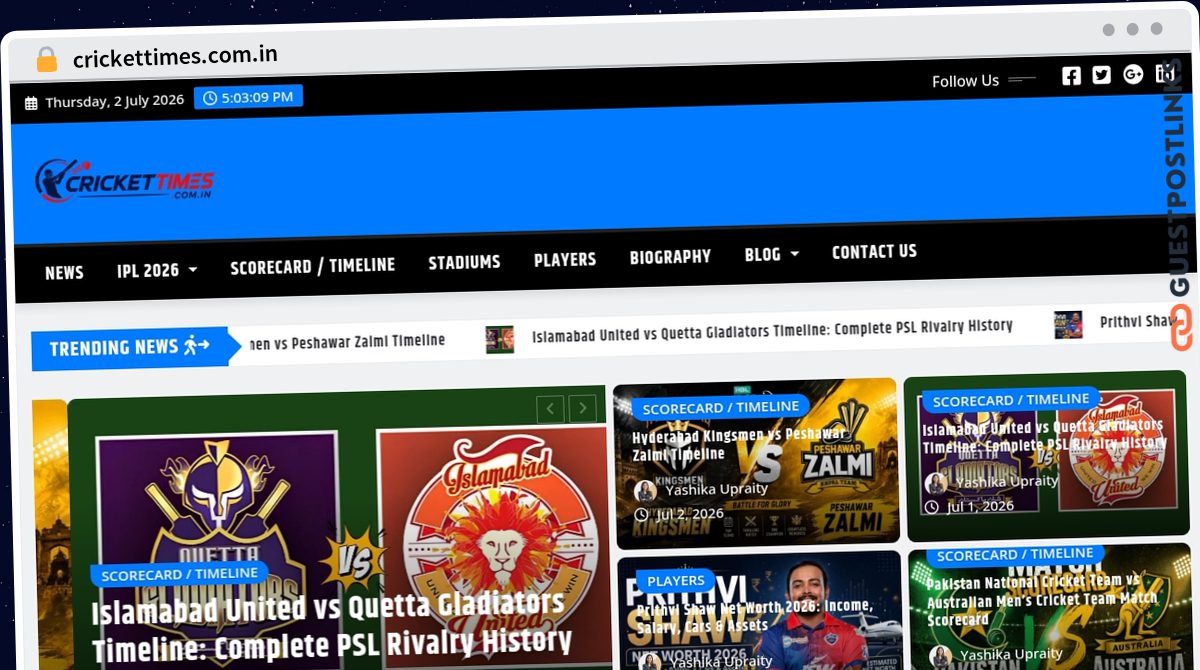
Task: Click clock icon next to Jul 2, 2026
Action: pyautogui.click(x=641, y=515)
